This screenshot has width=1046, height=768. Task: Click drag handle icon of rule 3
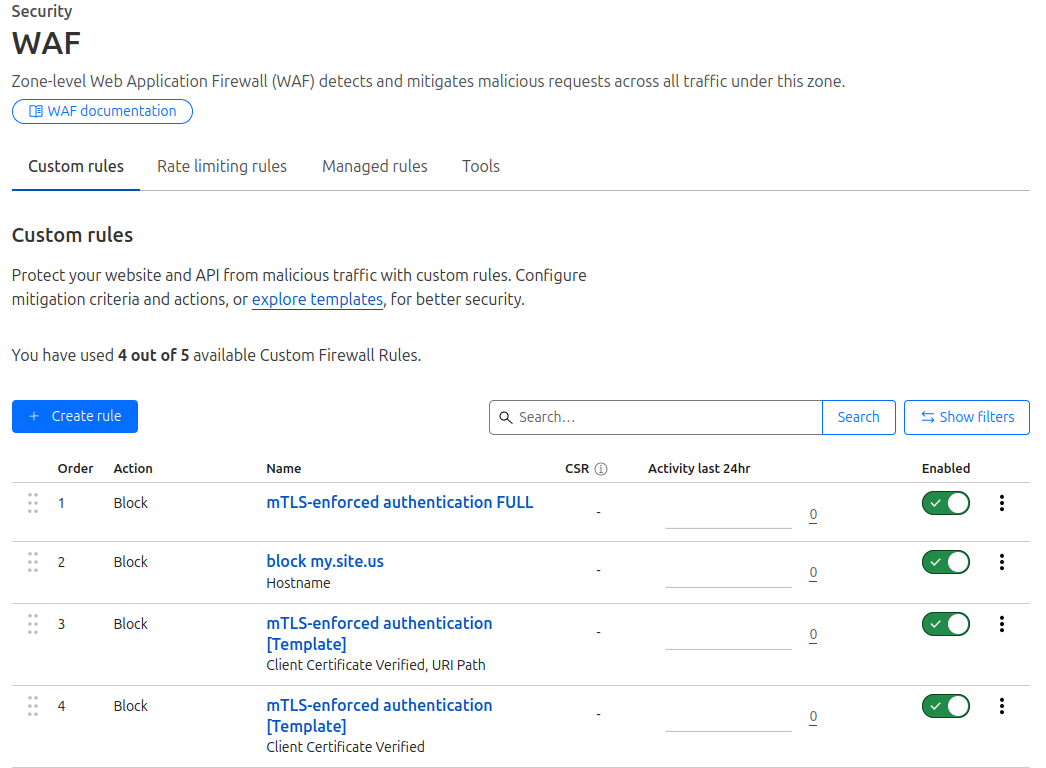tap(33, 624)
